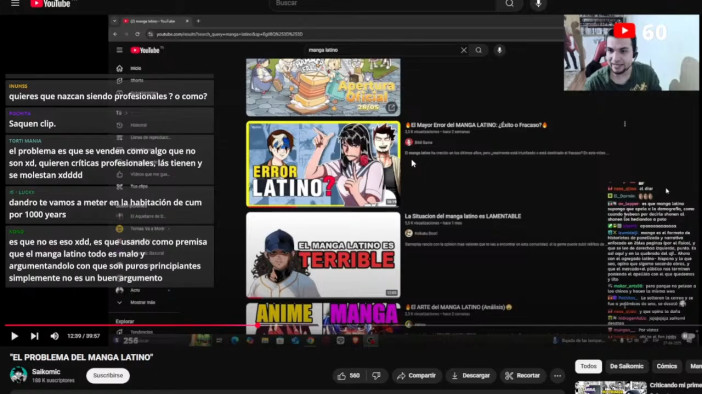Close the recorded browser's manga latino tab
Image resolution: width=702 pixels, height=394 pixels.
coord(187,21)
